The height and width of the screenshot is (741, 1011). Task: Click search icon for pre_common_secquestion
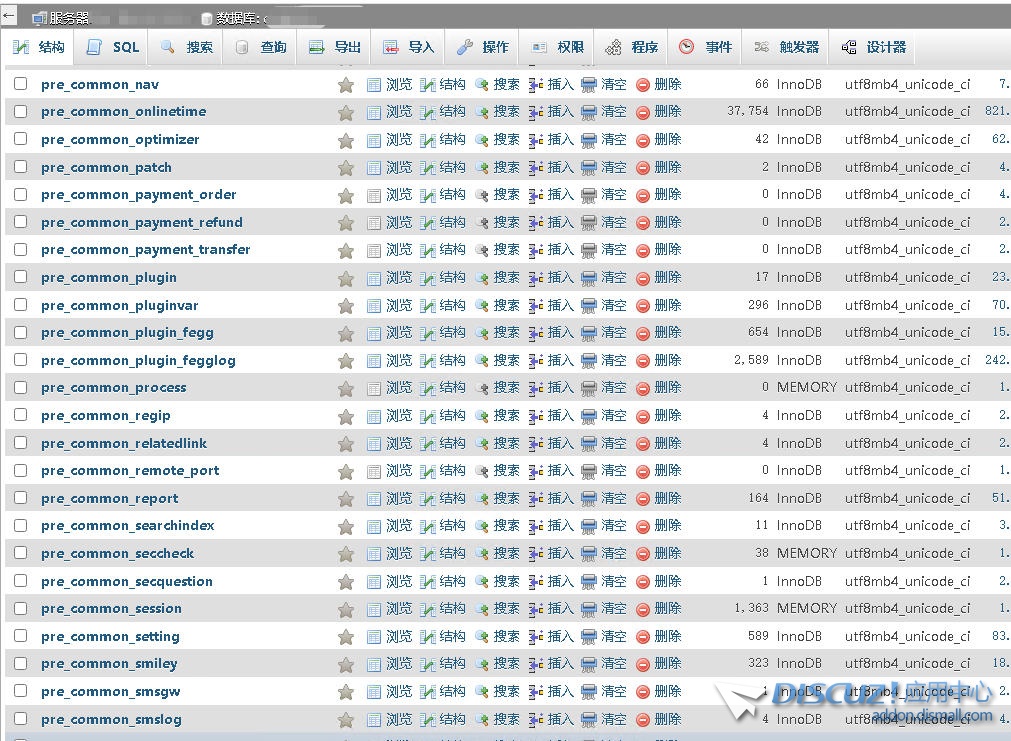[x=482, y=582]
